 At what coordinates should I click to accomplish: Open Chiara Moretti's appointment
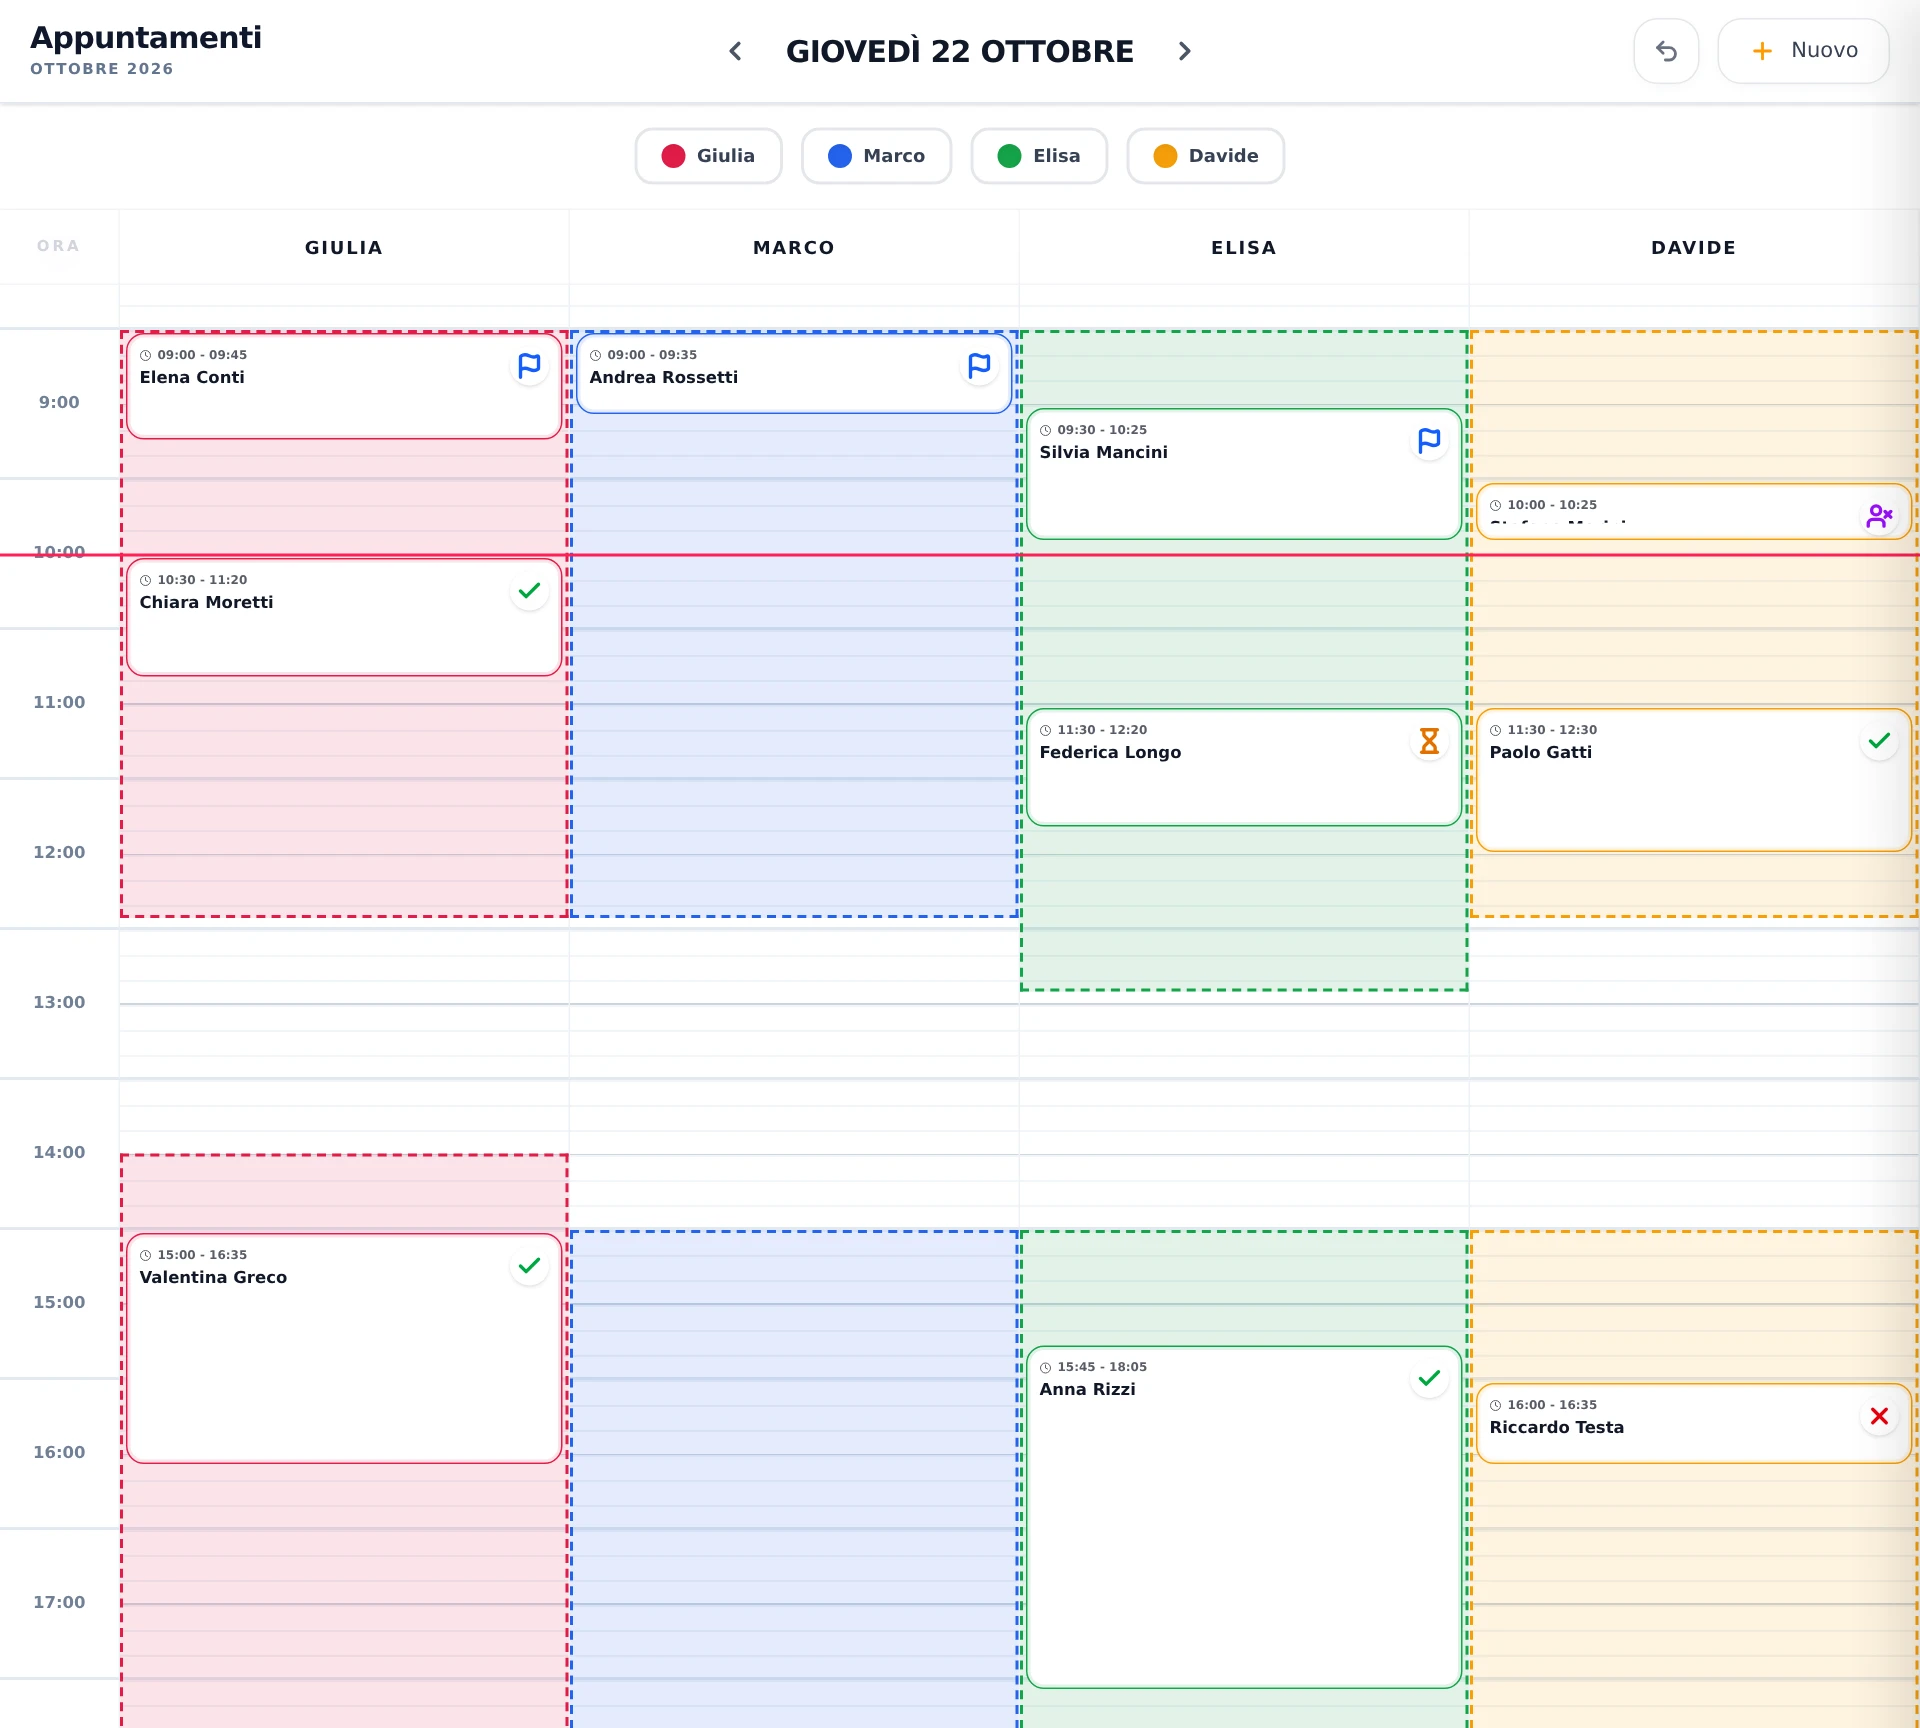[343, 617]
